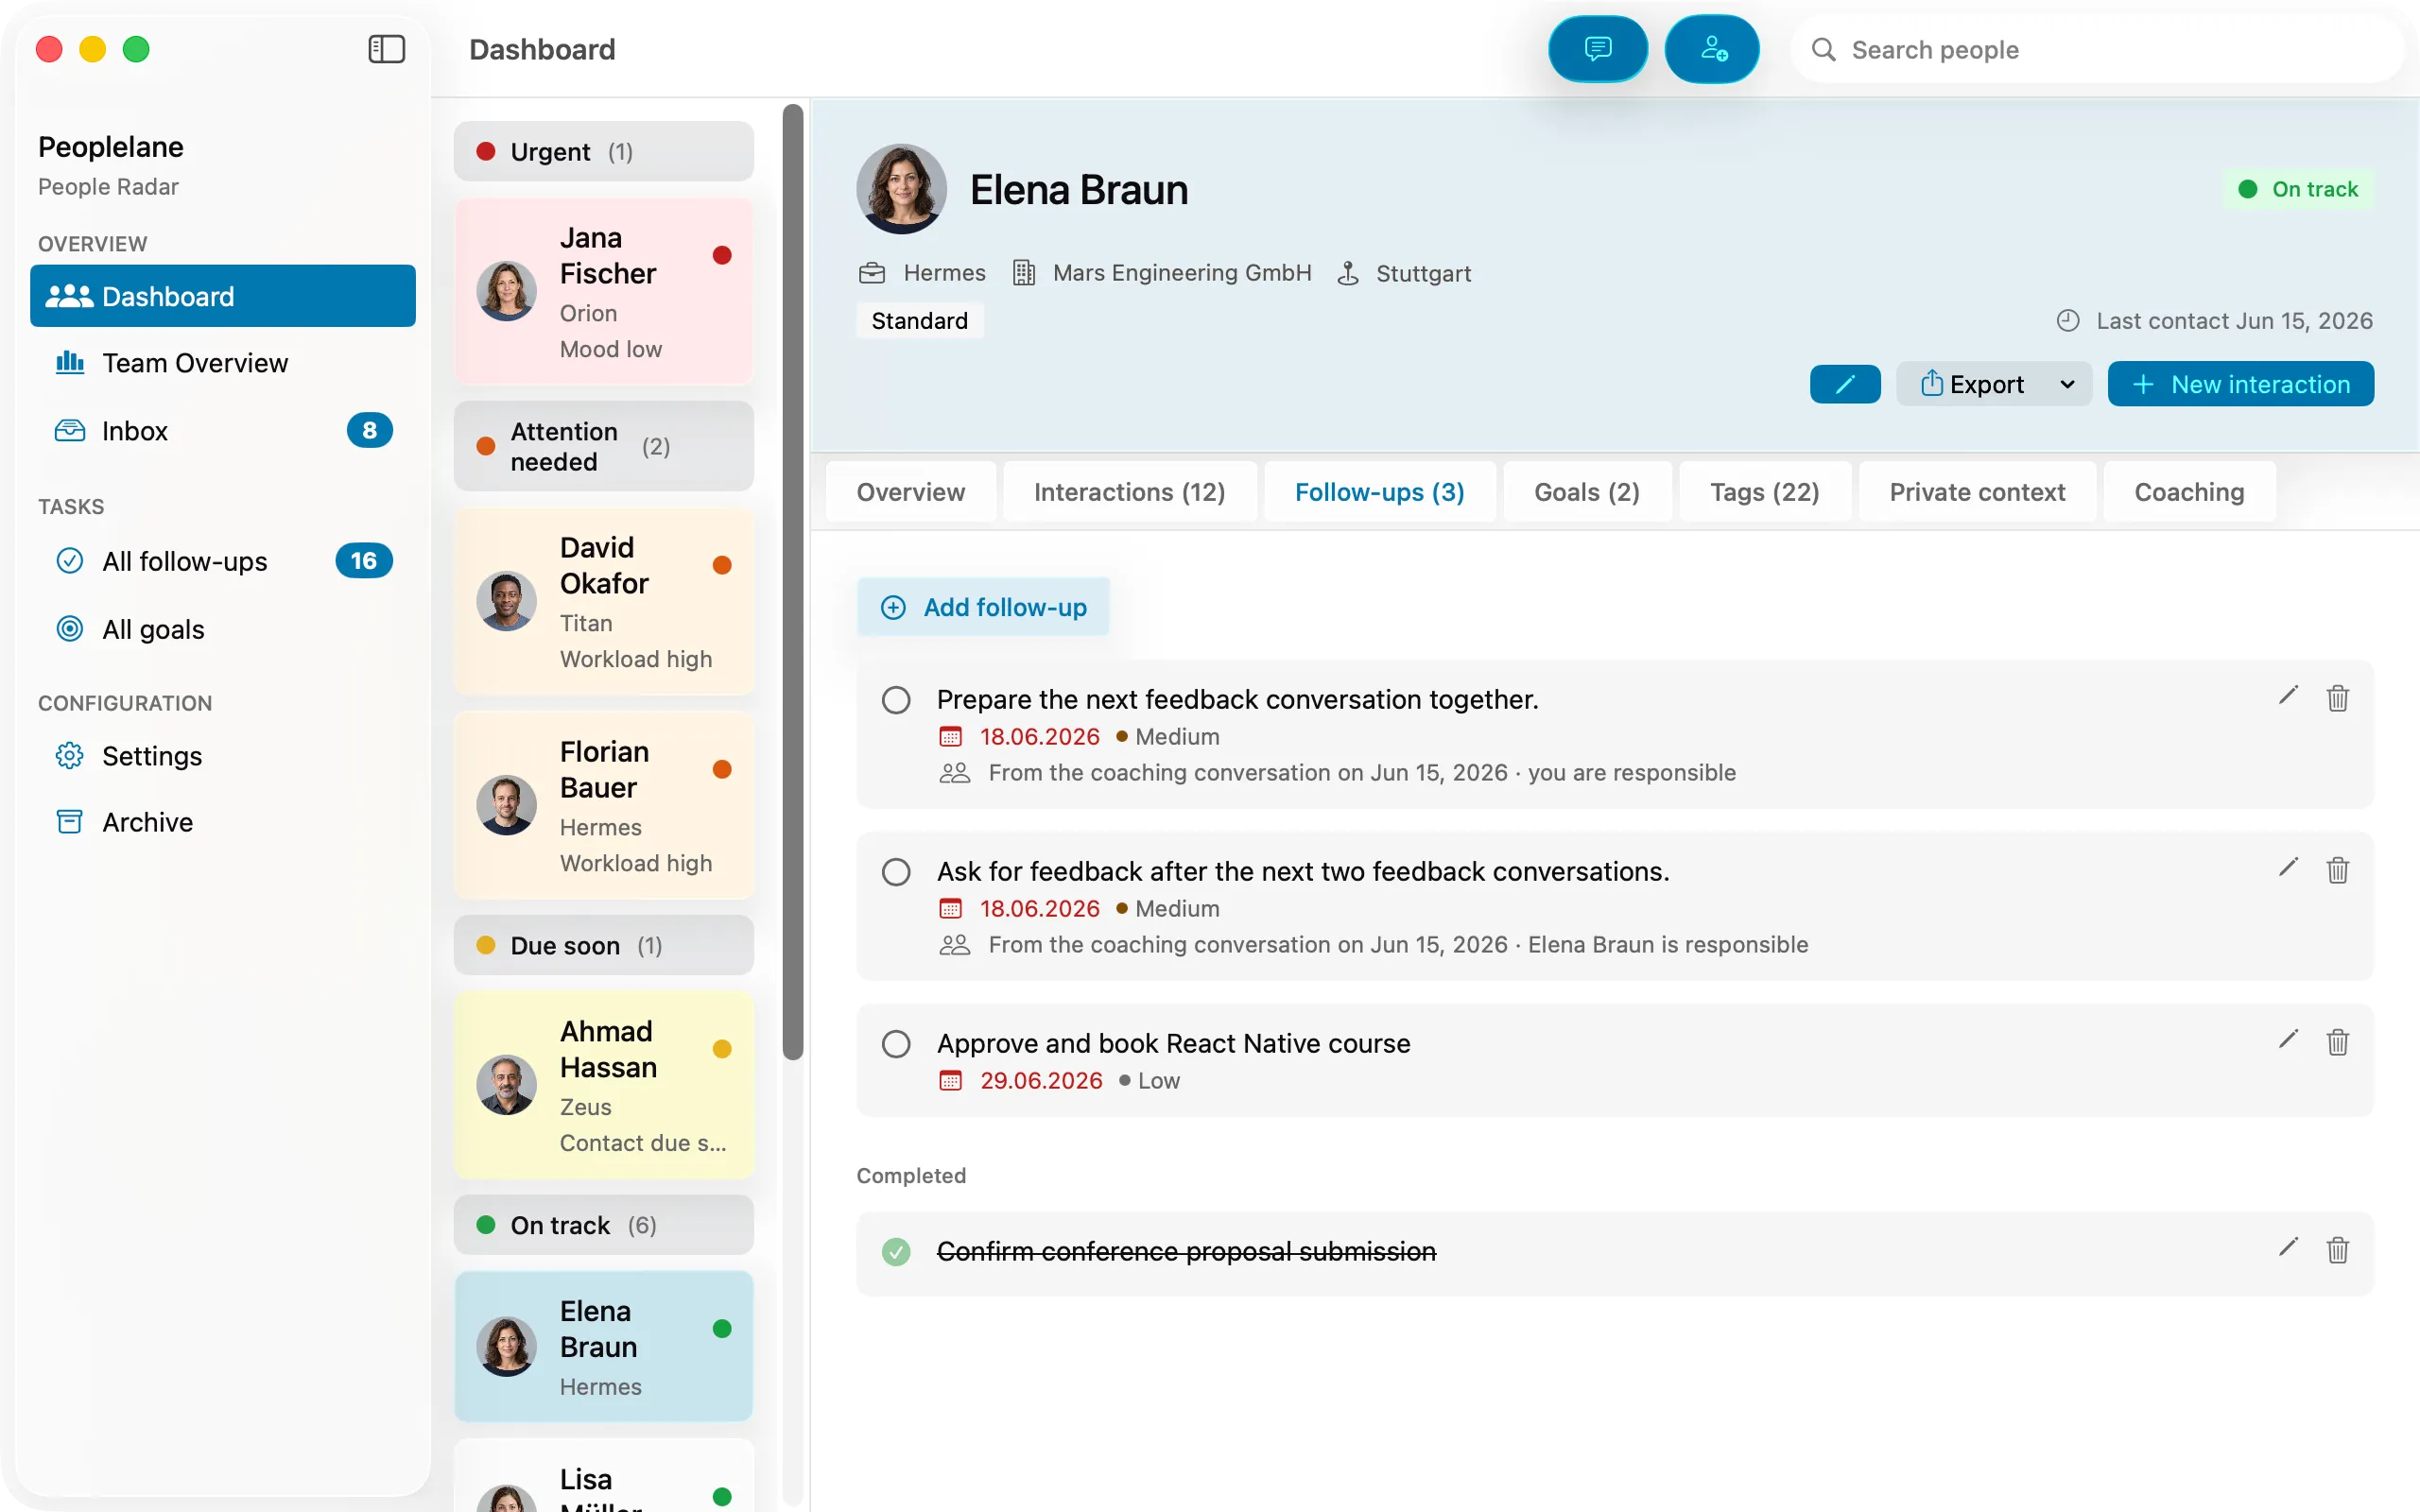This screenshot has height=1512, width=2420.
Task: Delete the completed conference proposal follow-up
Action: 2337,1250
